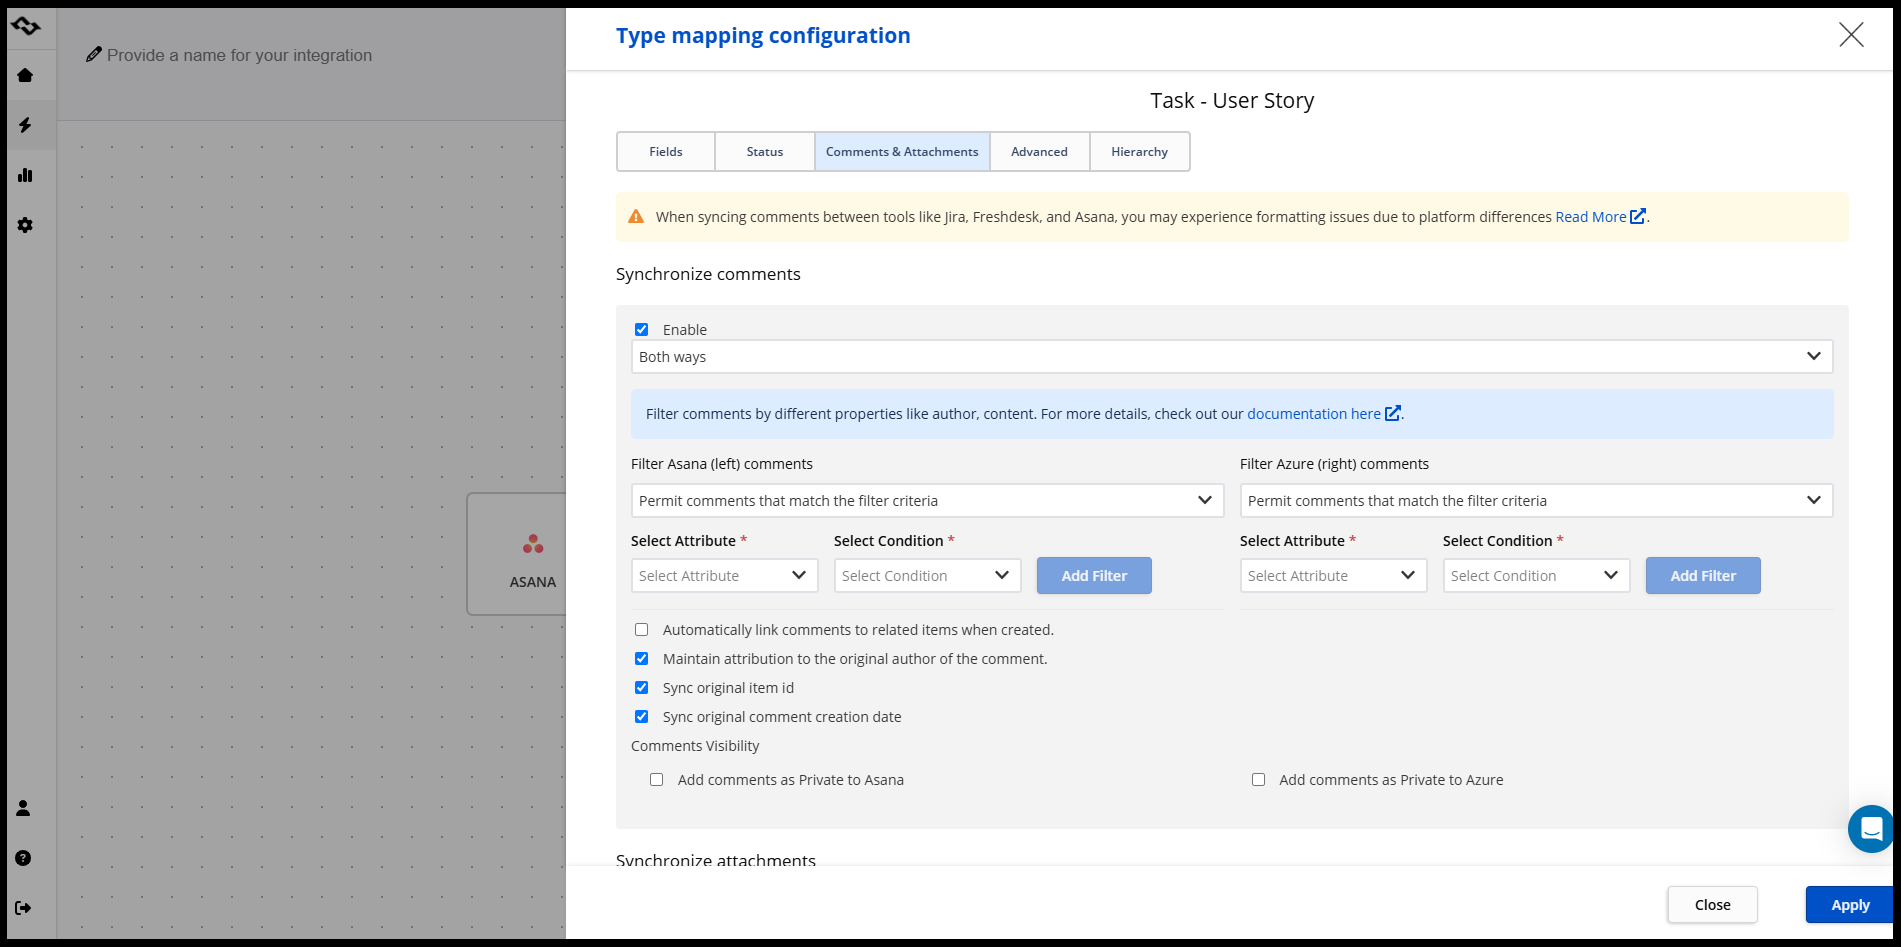The height and width of the screenshot is (947, 1901).
Task: Open the Both ways direction dropdown
Action: click(x=1232, y=357)
